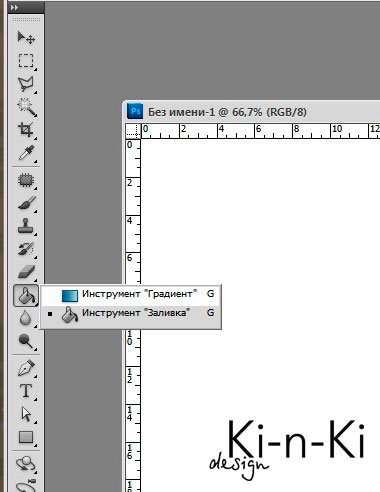Select the Move tool

coord(26,37)
